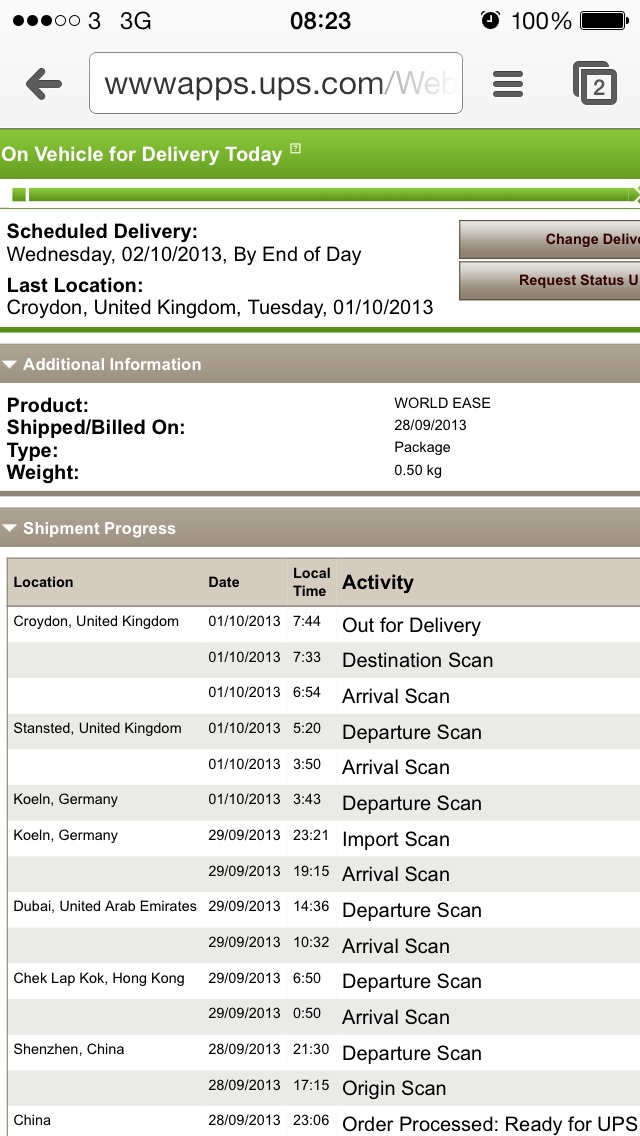640x1136 pixels.
Task: Tap the URL address field
Action: click(x=275, y=83)
